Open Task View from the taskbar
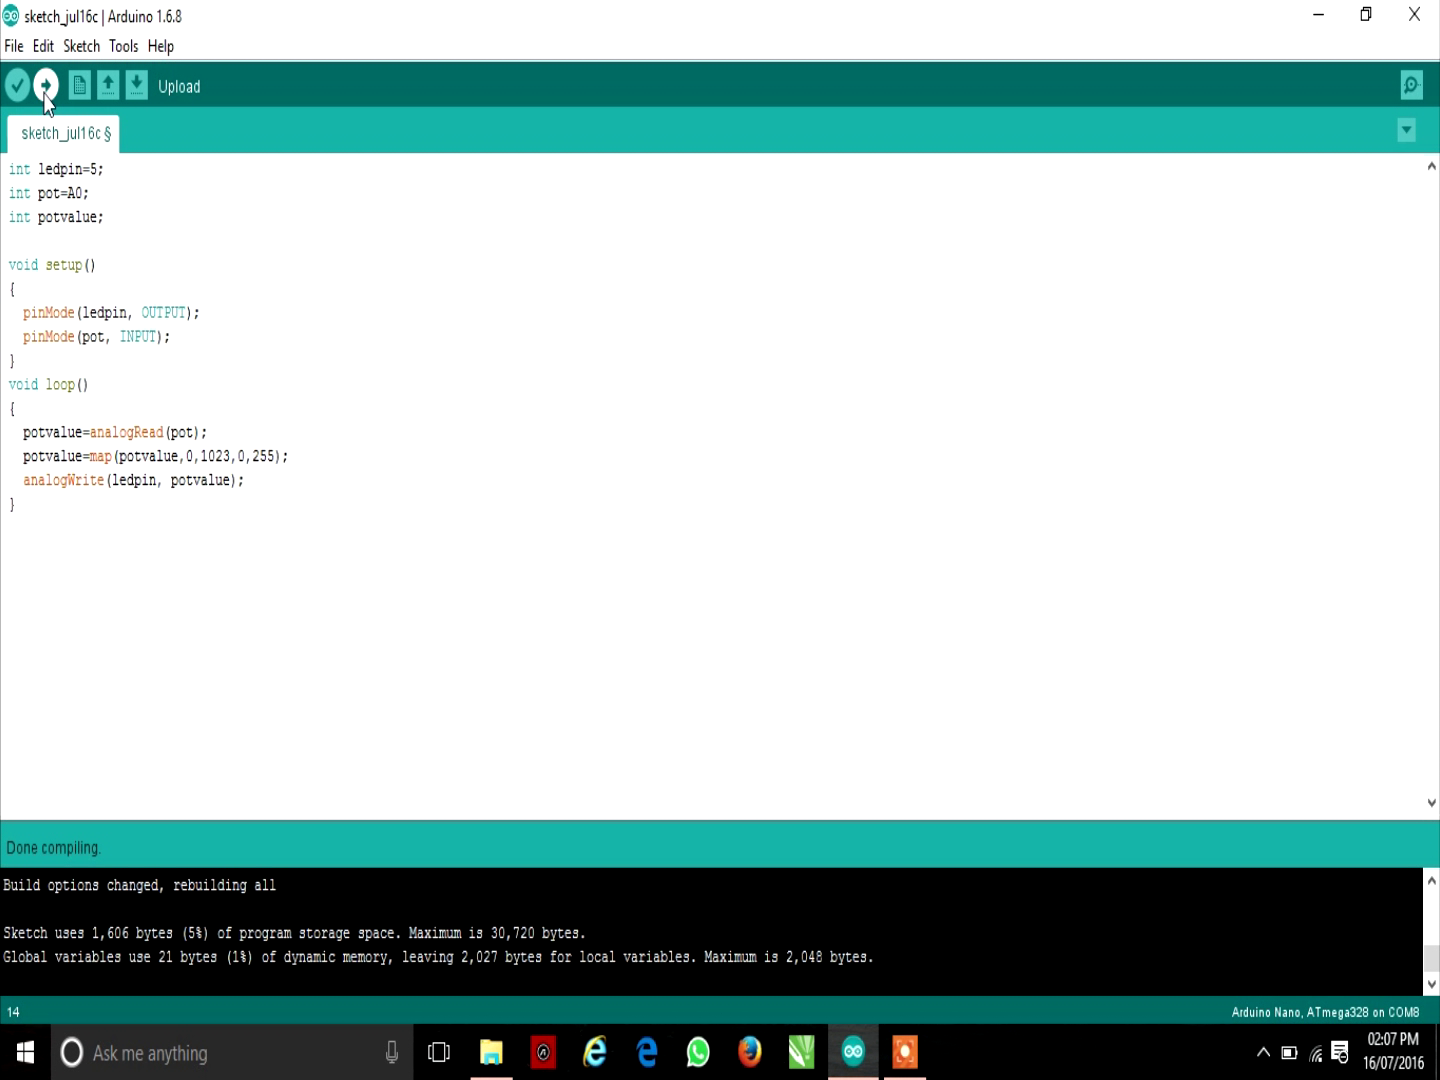The image size is (1440, 1080). click(439, 1052)
